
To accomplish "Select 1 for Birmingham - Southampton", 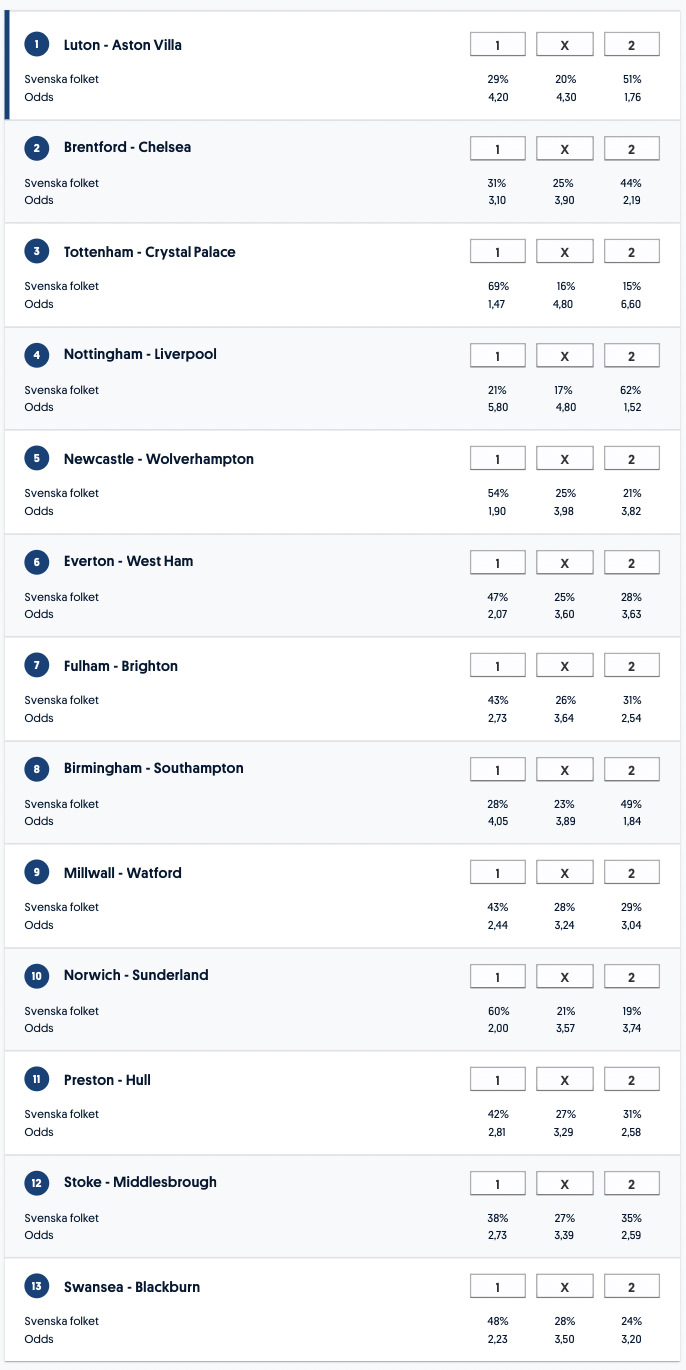I will click(497, 769).
